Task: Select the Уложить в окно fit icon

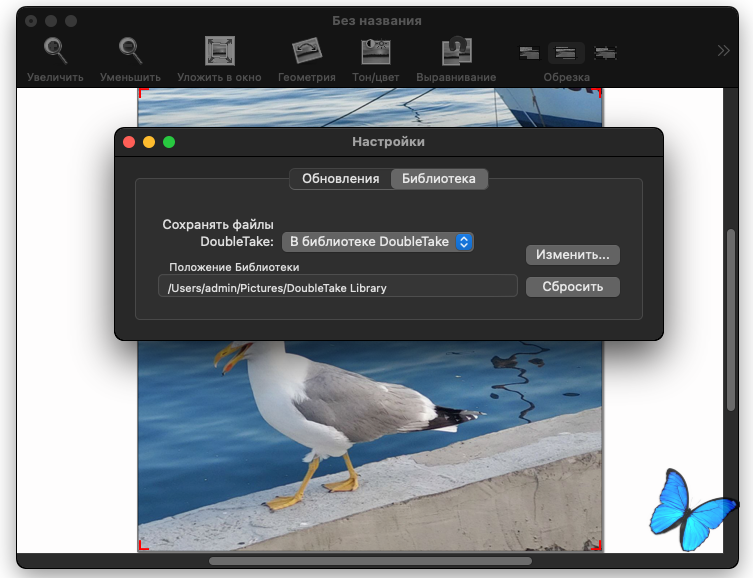Action: point(219,51)
